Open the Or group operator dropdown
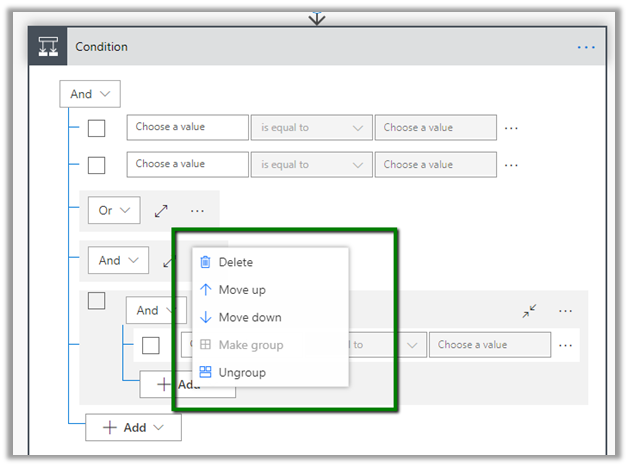 [113, 211]
